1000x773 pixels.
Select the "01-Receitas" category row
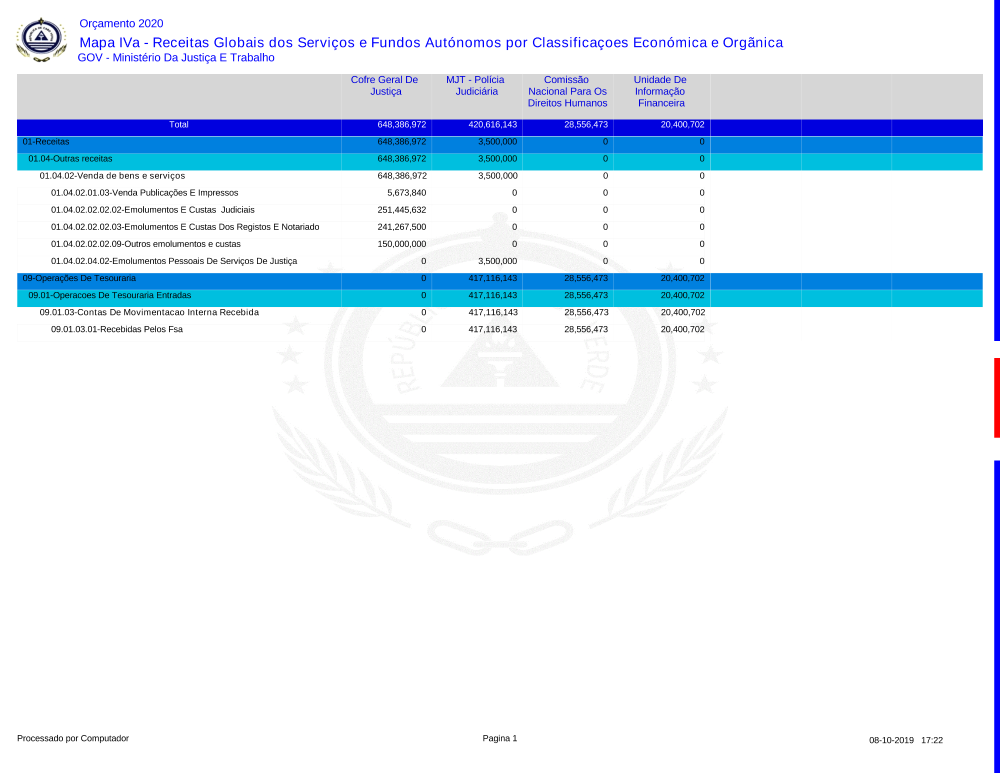(x=46, y=143)
